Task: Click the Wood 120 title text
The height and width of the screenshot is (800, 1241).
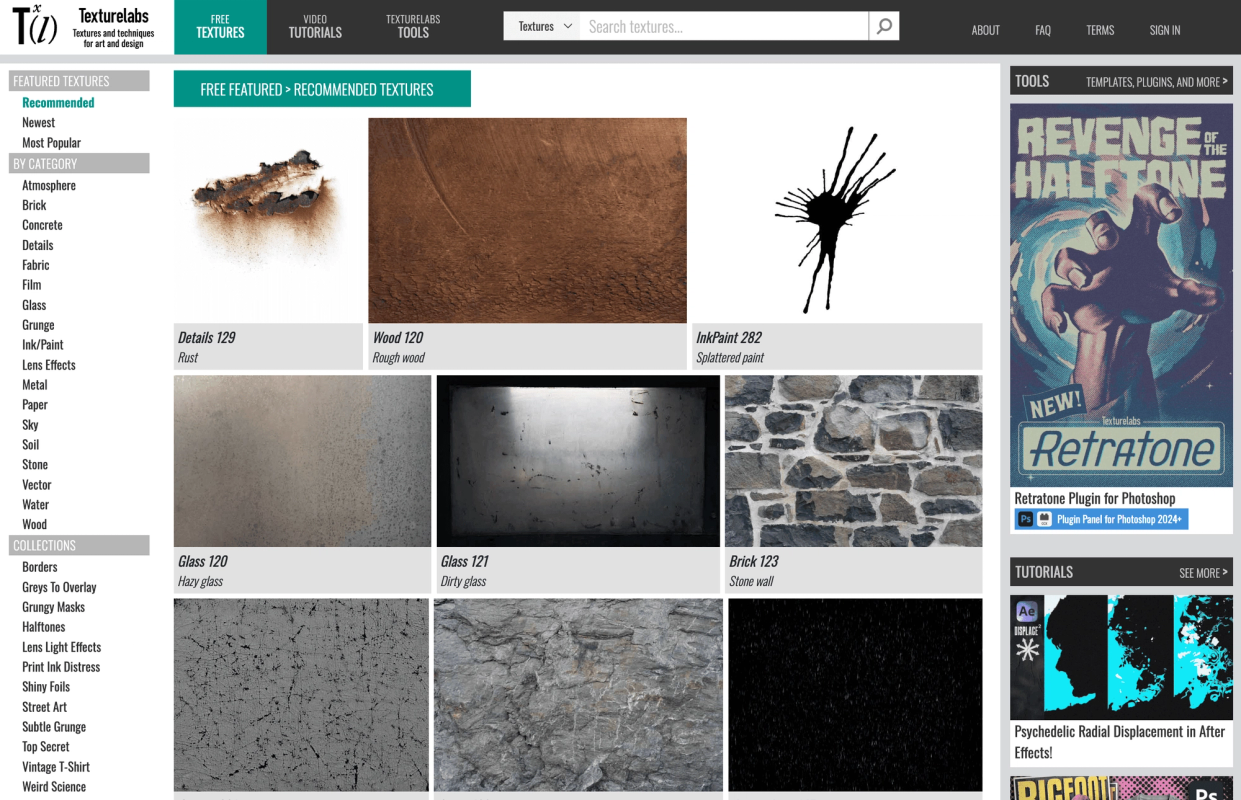Action: coord(398,338)
